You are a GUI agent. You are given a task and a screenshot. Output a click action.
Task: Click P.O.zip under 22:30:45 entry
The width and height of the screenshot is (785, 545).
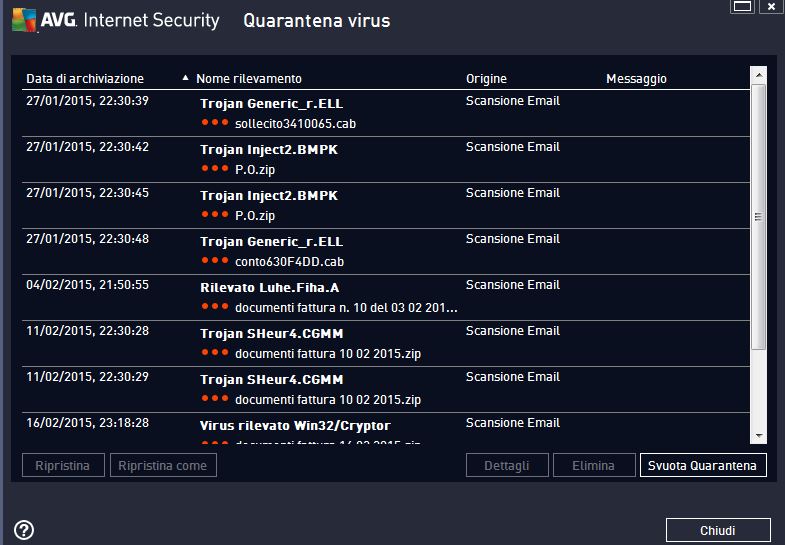[x=255, y=216]
